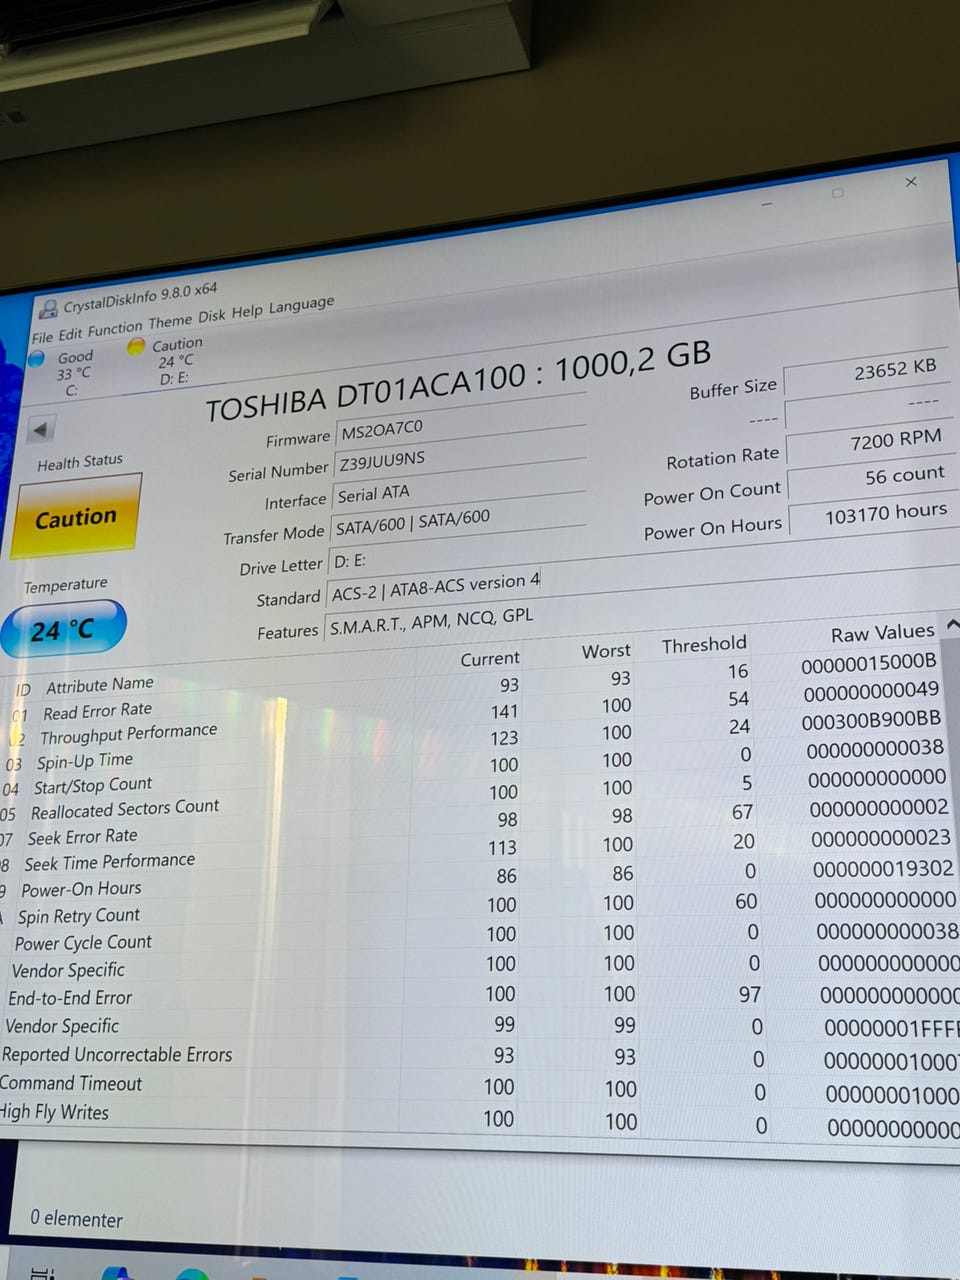The image size is (960, 1280).
Task: Click the Raw Values column header
Action: coord(882,633)
